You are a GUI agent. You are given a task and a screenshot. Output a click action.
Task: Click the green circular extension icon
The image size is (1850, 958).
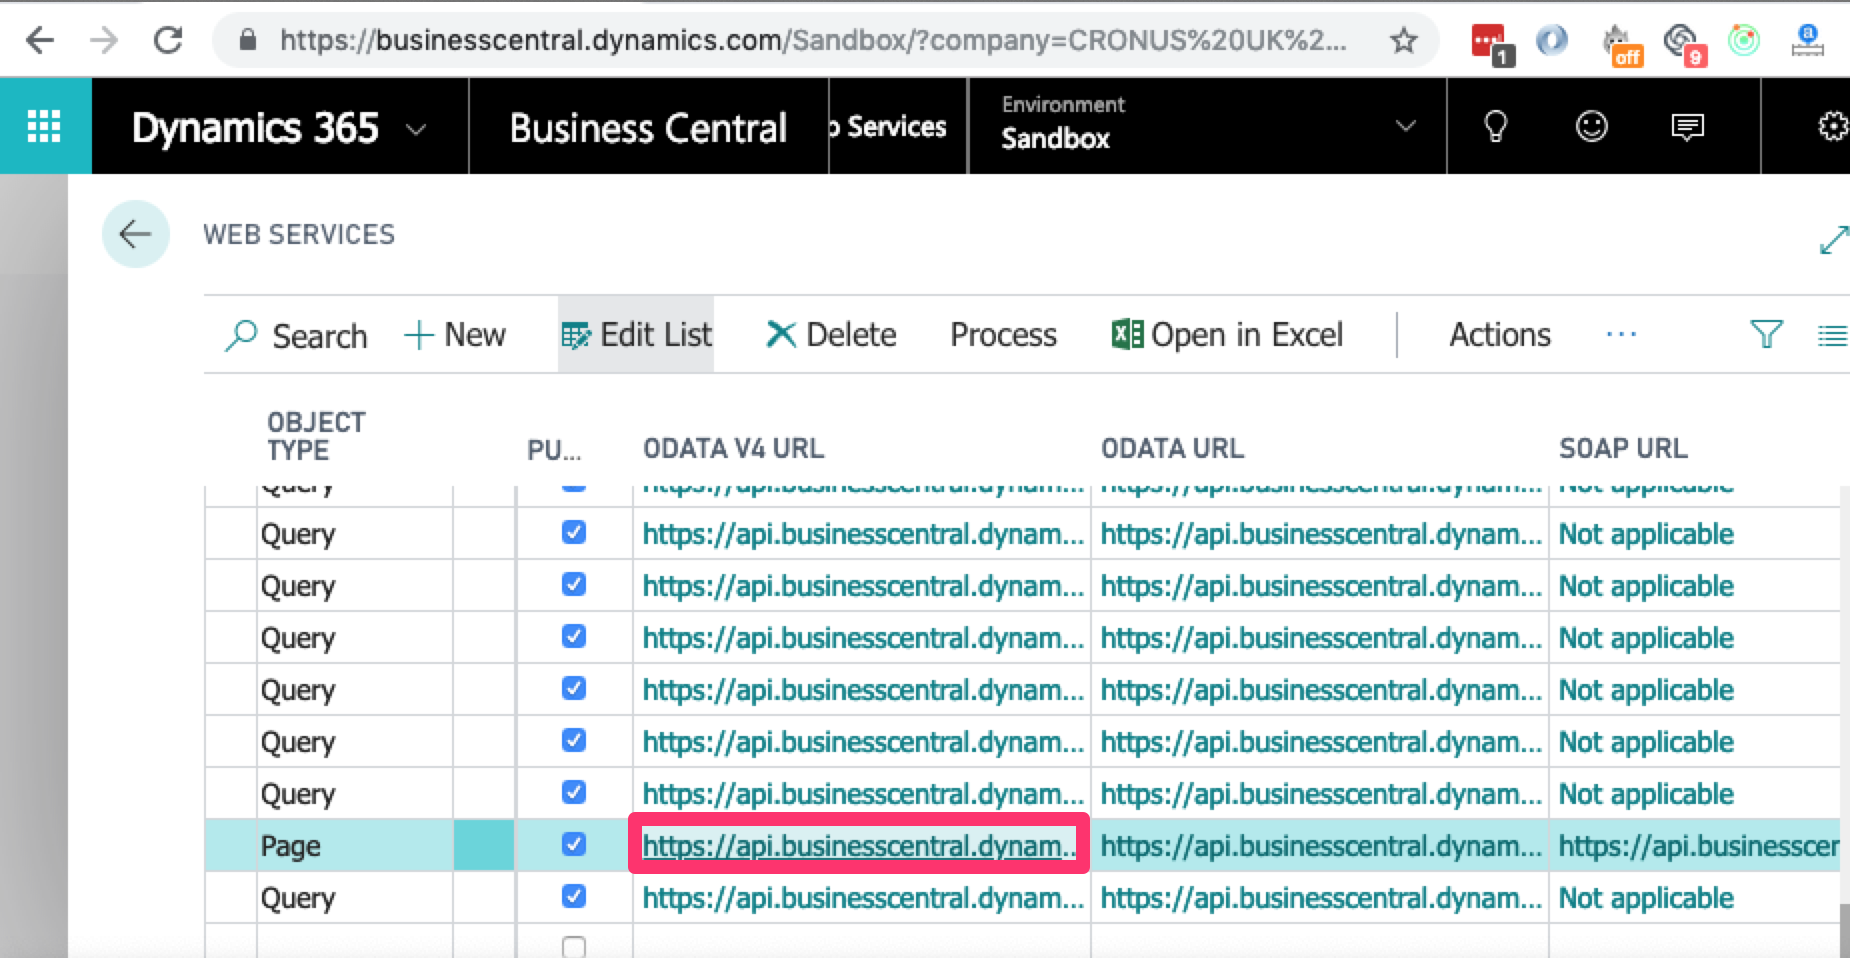[x=1744, y=40]
